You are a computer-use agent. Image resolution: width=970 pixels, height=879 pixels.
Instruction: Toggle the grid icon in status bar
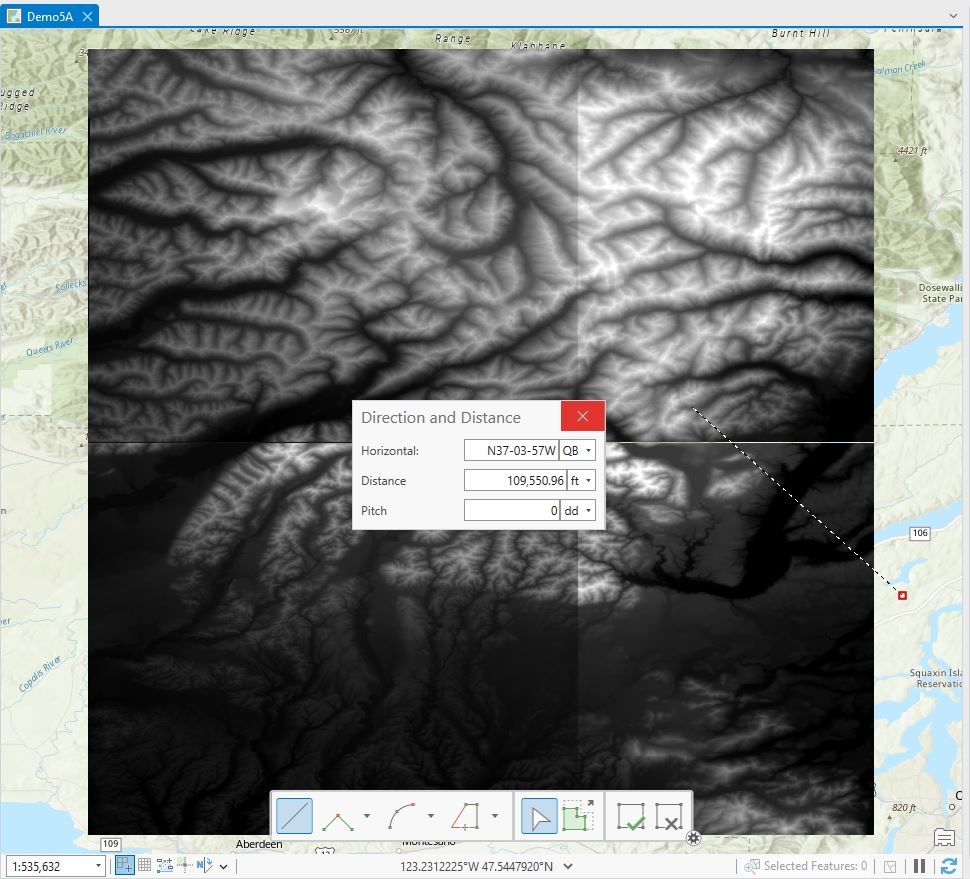coord(145,865)
